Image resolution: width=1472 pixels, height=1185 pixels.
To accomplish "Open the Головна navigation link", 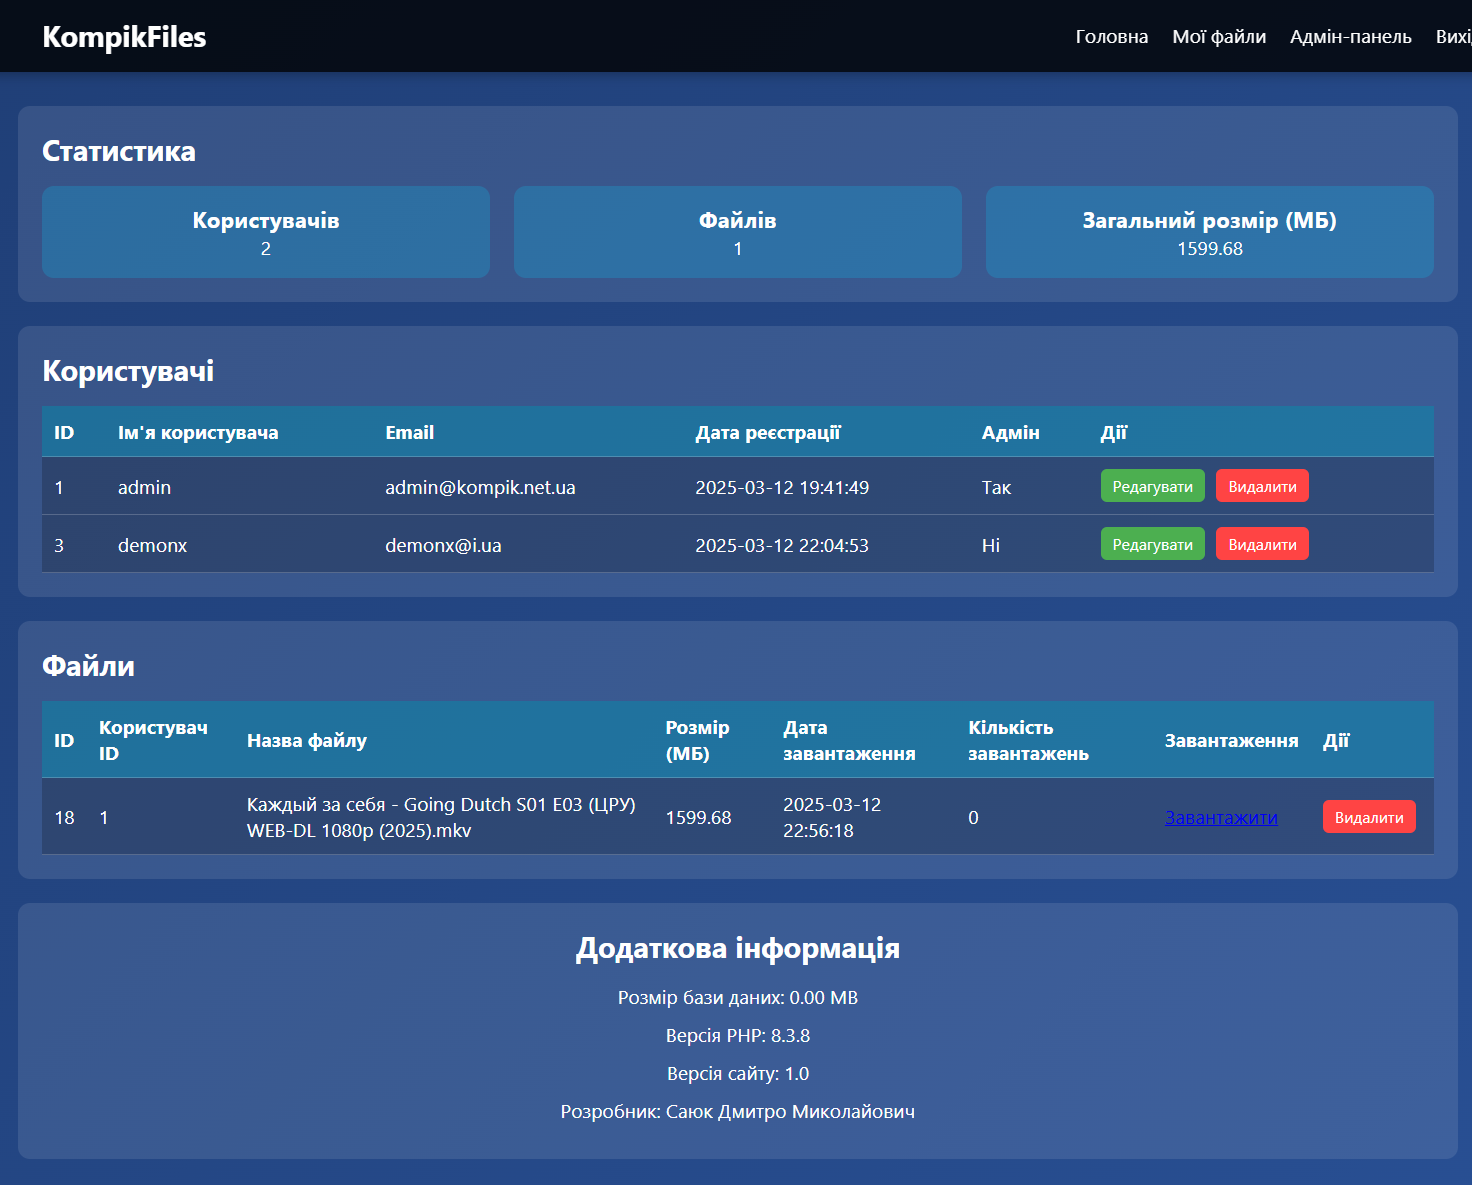I will pyautogui.click(x=1111, y=37).
